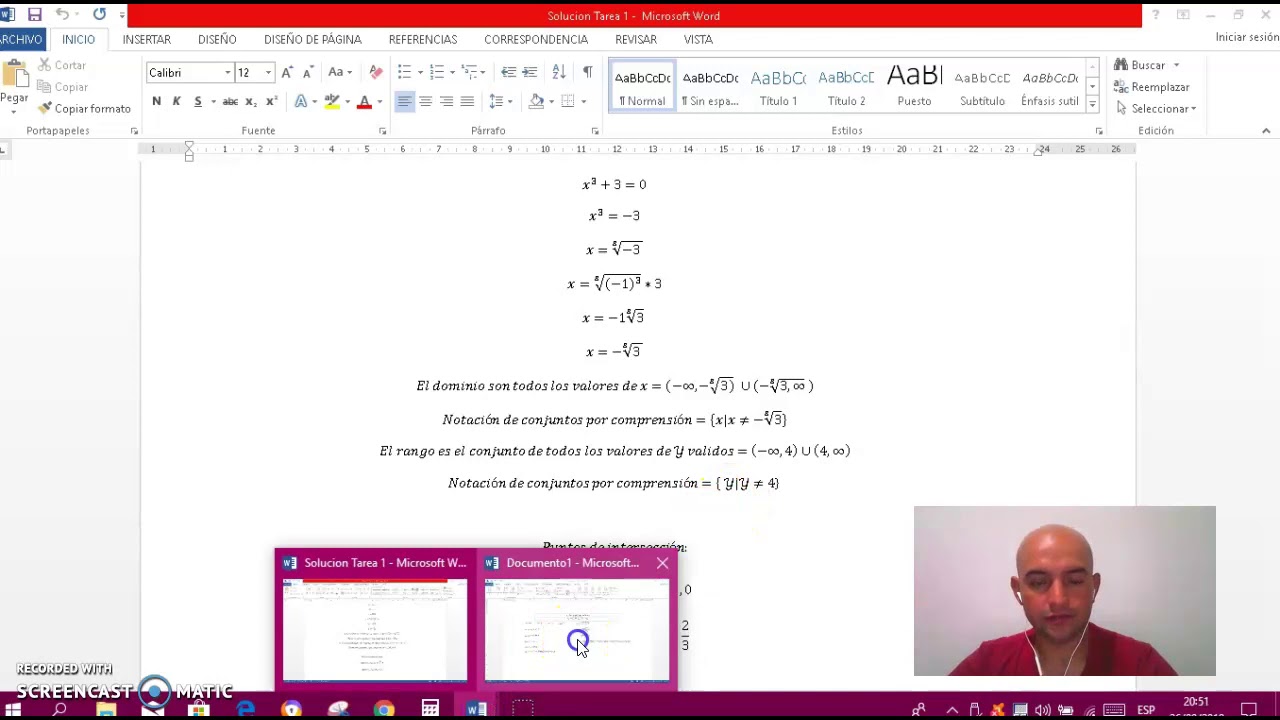Center the paragraph text
This screenshot has height=720, width=1280.
pyautogui.click(x=425, y=101)
